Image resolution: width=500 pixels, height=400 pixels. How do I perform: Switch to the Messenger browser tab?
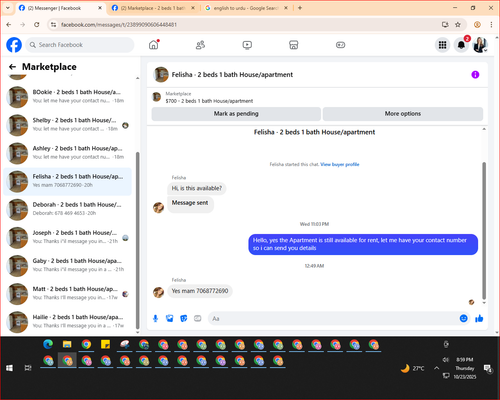tap(61, 8)
